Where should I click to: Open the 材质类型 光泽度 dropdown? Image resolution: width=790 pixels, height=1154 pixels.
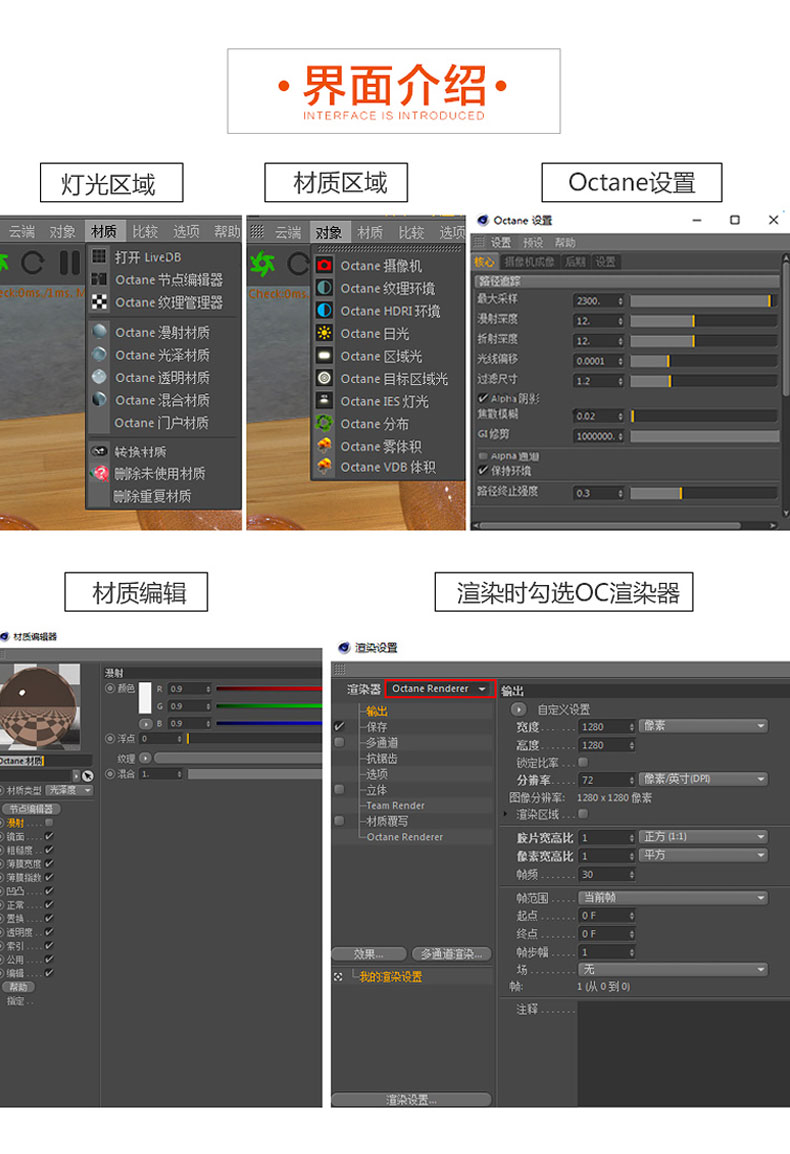coord(70,790)
